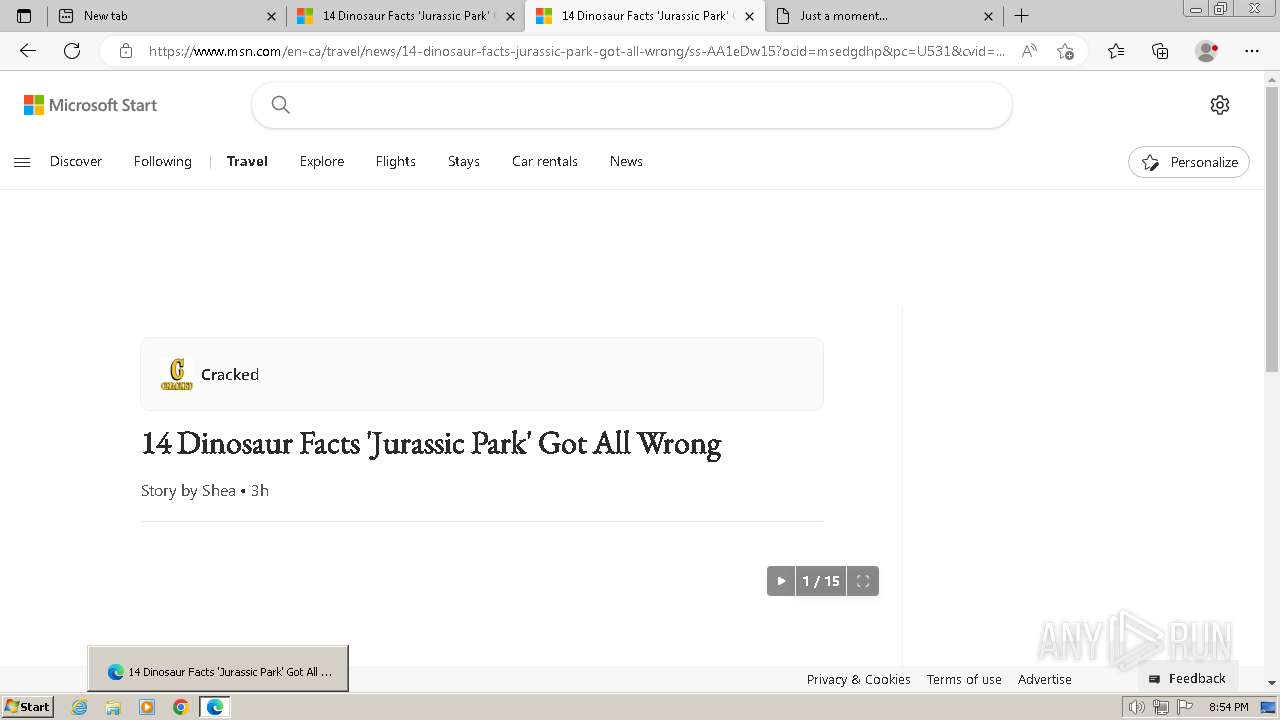Enter fullscreen slideshow view
This screenshot has width=1280, height=720.
pos(863,581)
